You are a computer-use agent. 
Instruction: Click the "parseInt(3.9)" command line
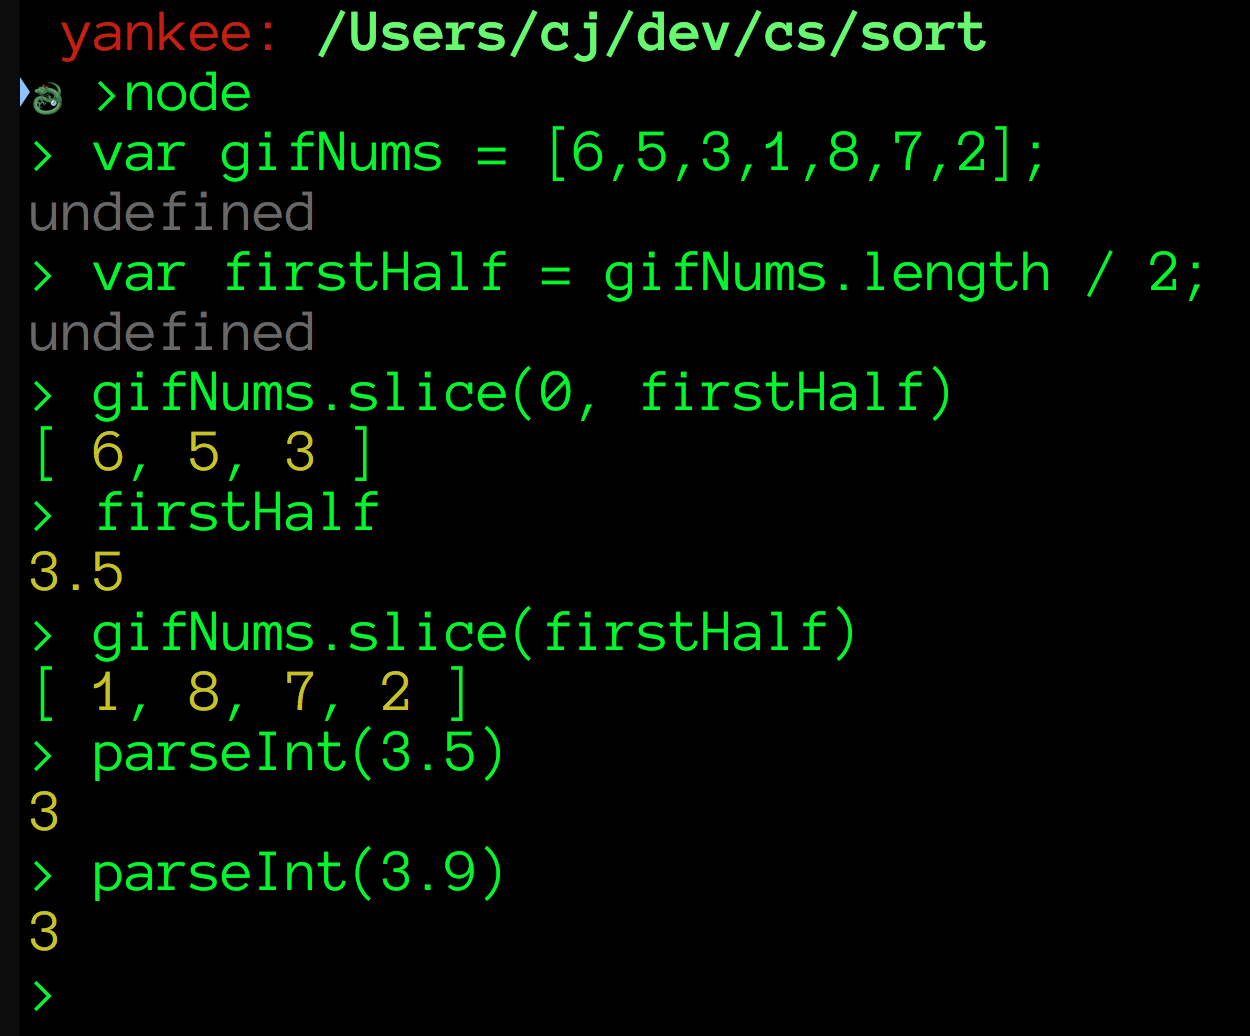[x=298, y=872]
